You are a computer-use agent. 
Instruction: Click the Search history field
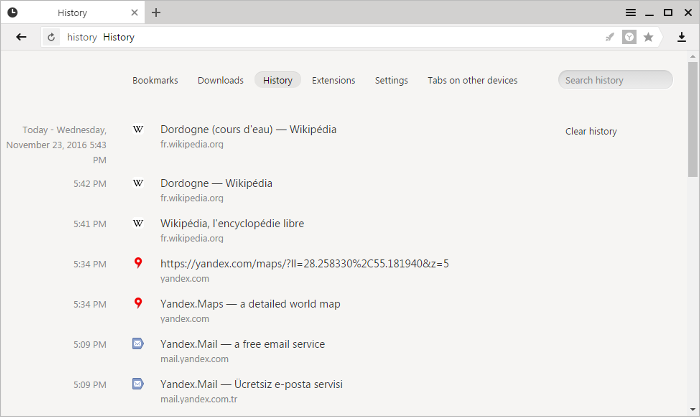point(615,80)
